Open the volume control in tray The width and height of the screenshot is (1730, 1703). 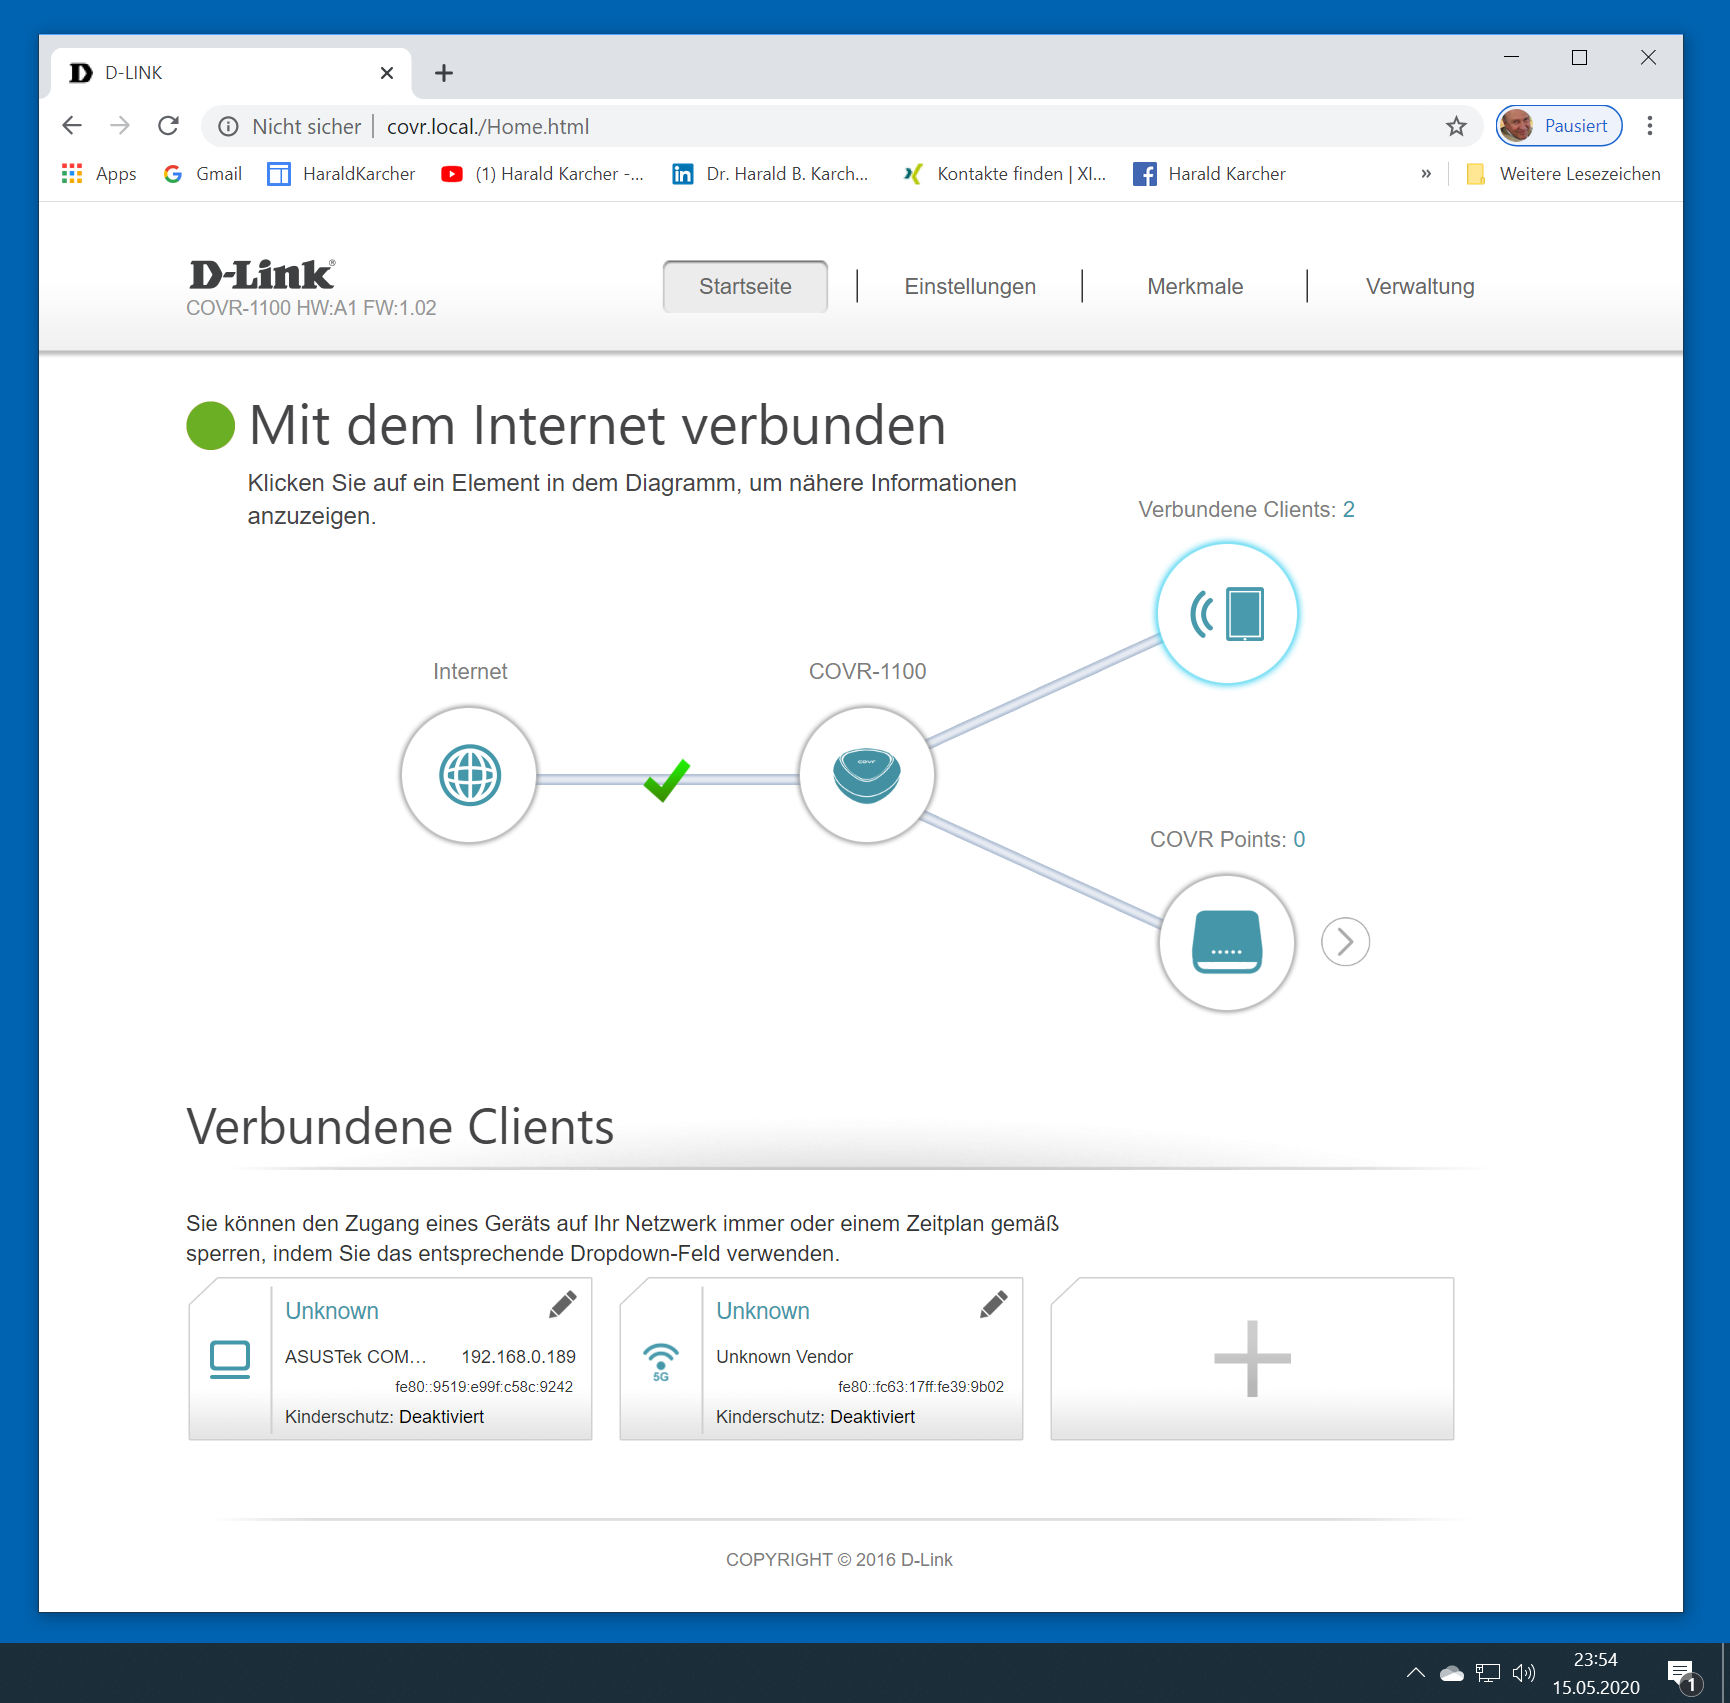click(1524, 1672)
